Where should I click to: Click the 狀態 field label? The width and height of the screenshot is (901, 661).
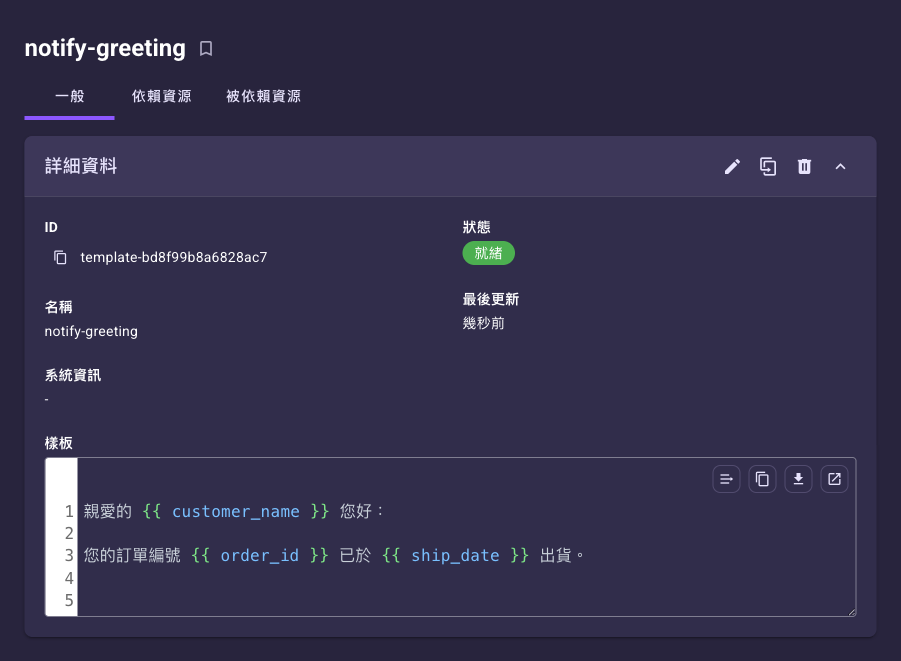point(476,227)
